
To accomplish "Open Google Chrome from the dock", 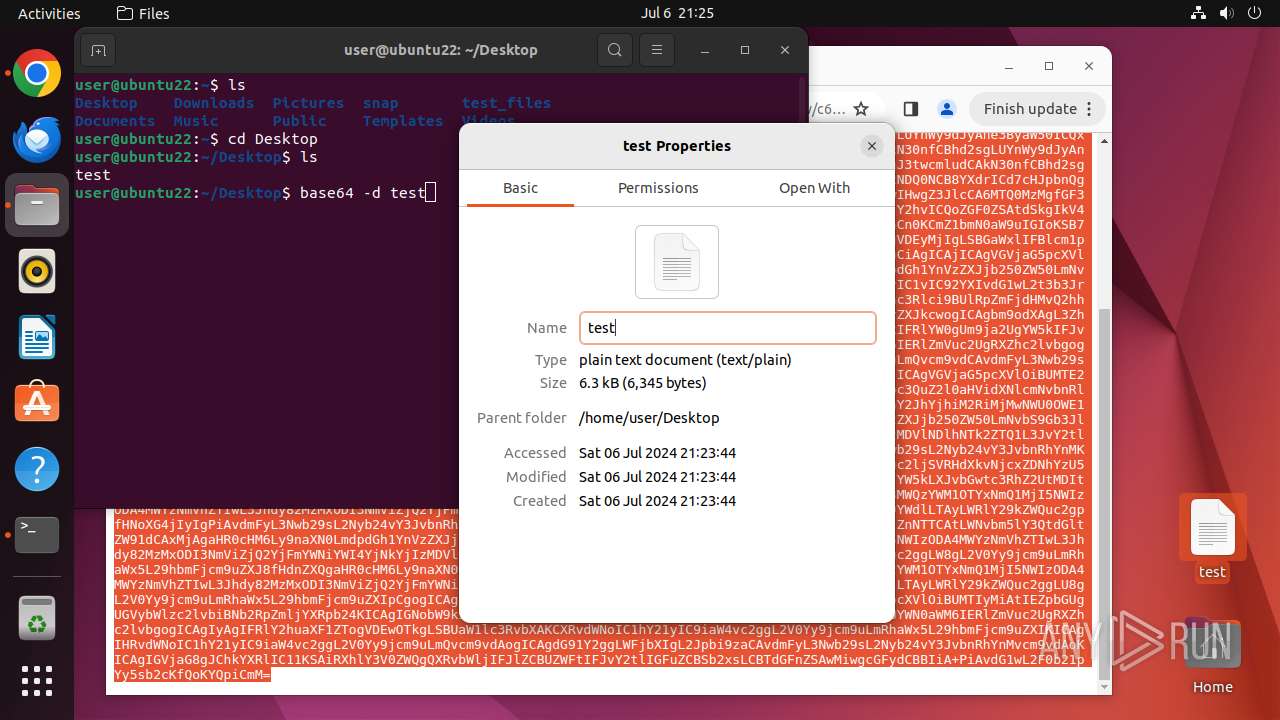I will pos(37,73).
